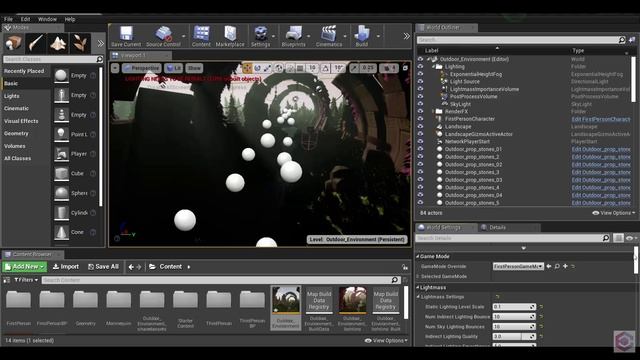Image resolution: width=640 pixels, height=360 pixels.
Task: Select PostProcessVolume in the World Outliner
Action: point(473,97)
